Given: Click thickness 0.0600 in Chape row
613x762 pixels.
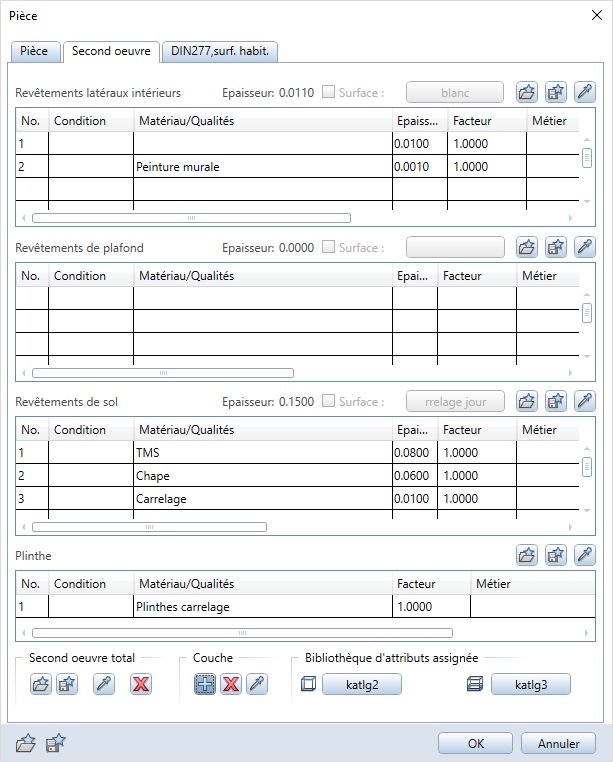Looking at the screenshot, I should (415, 475).
